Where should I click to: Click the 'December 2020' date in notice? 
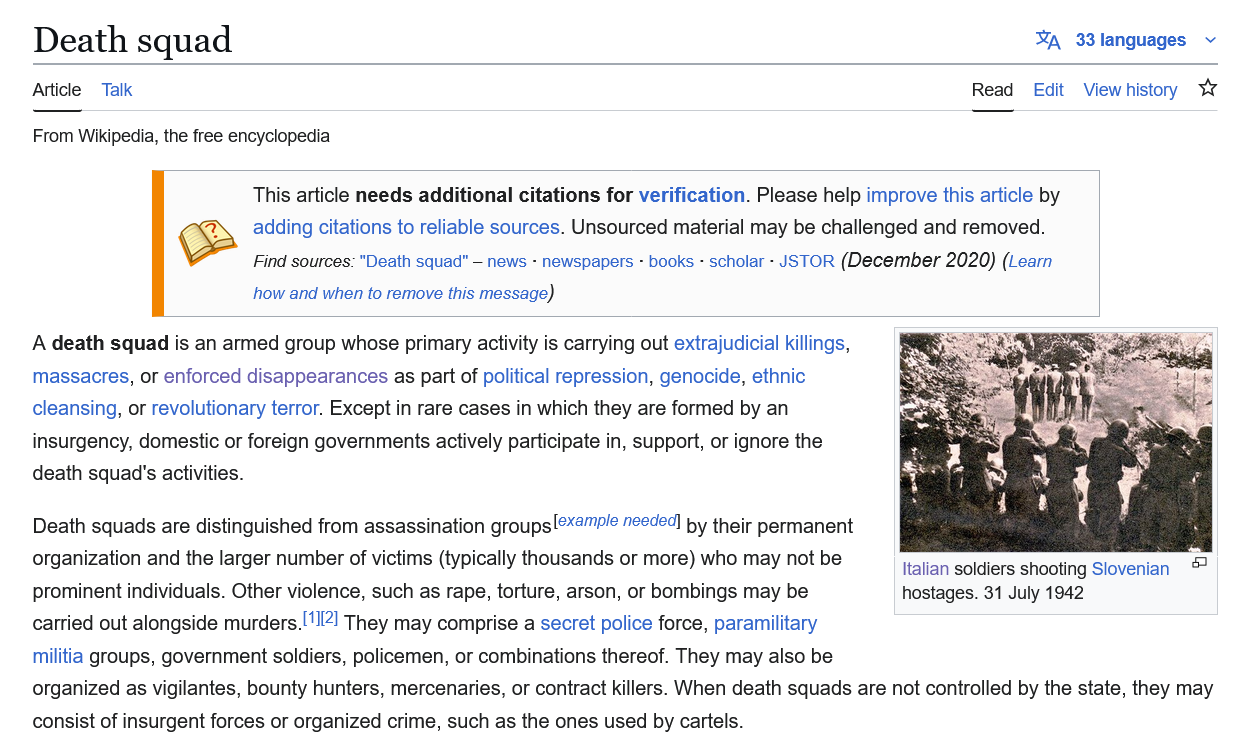[x=918, y=260]
